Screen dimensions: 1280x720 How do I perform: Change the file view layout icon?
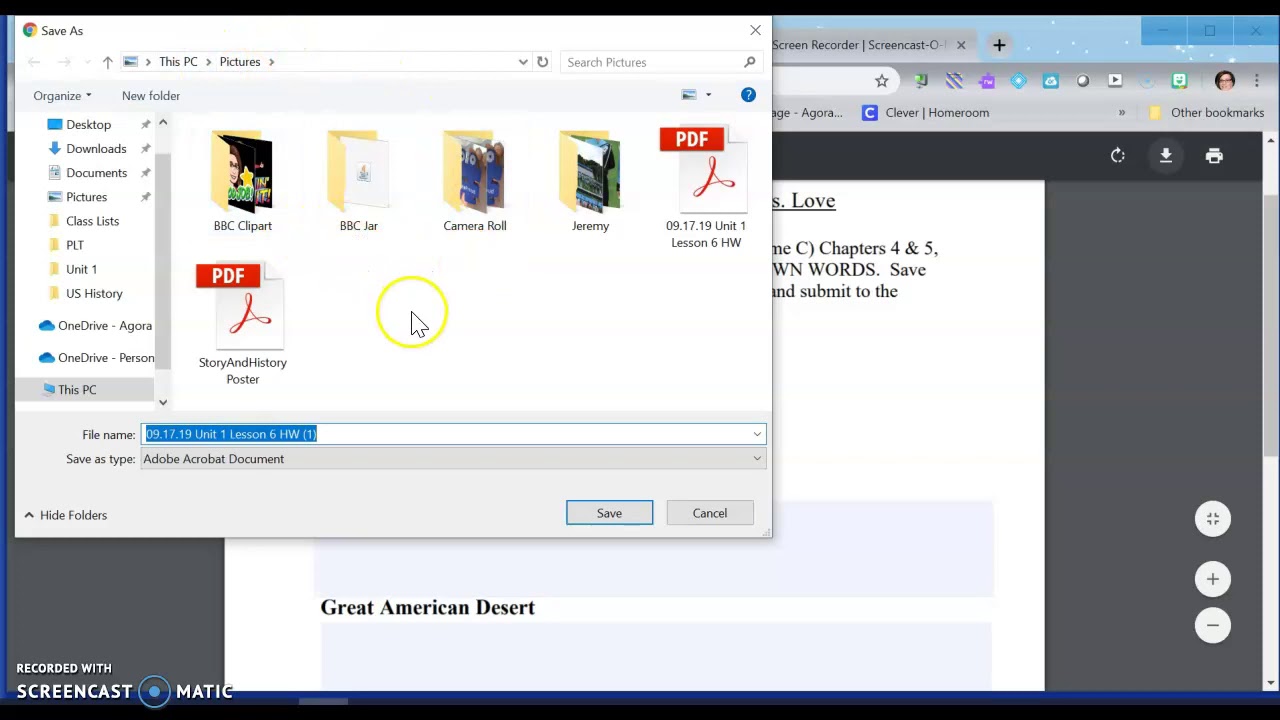(689, 95)
